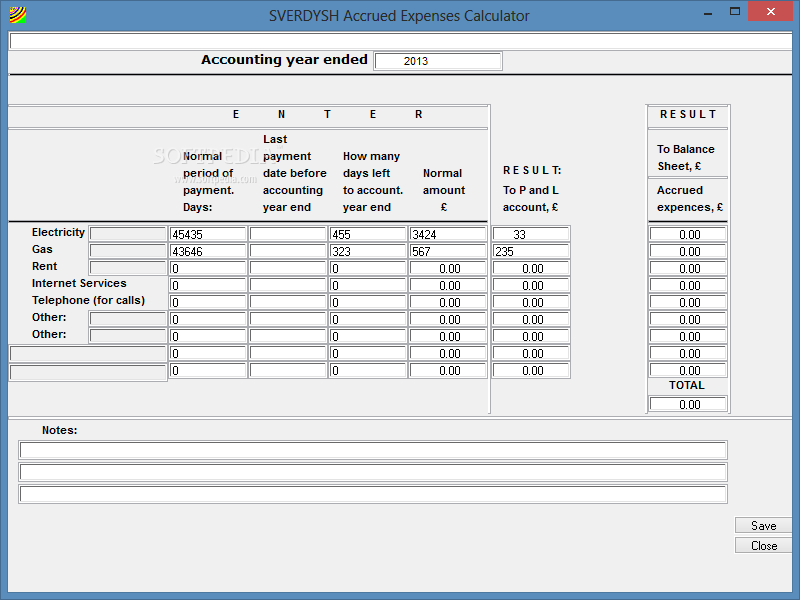
Task: Click the Telephone (for calls) label
Action: pyautogui.click(x=88, y=300)
